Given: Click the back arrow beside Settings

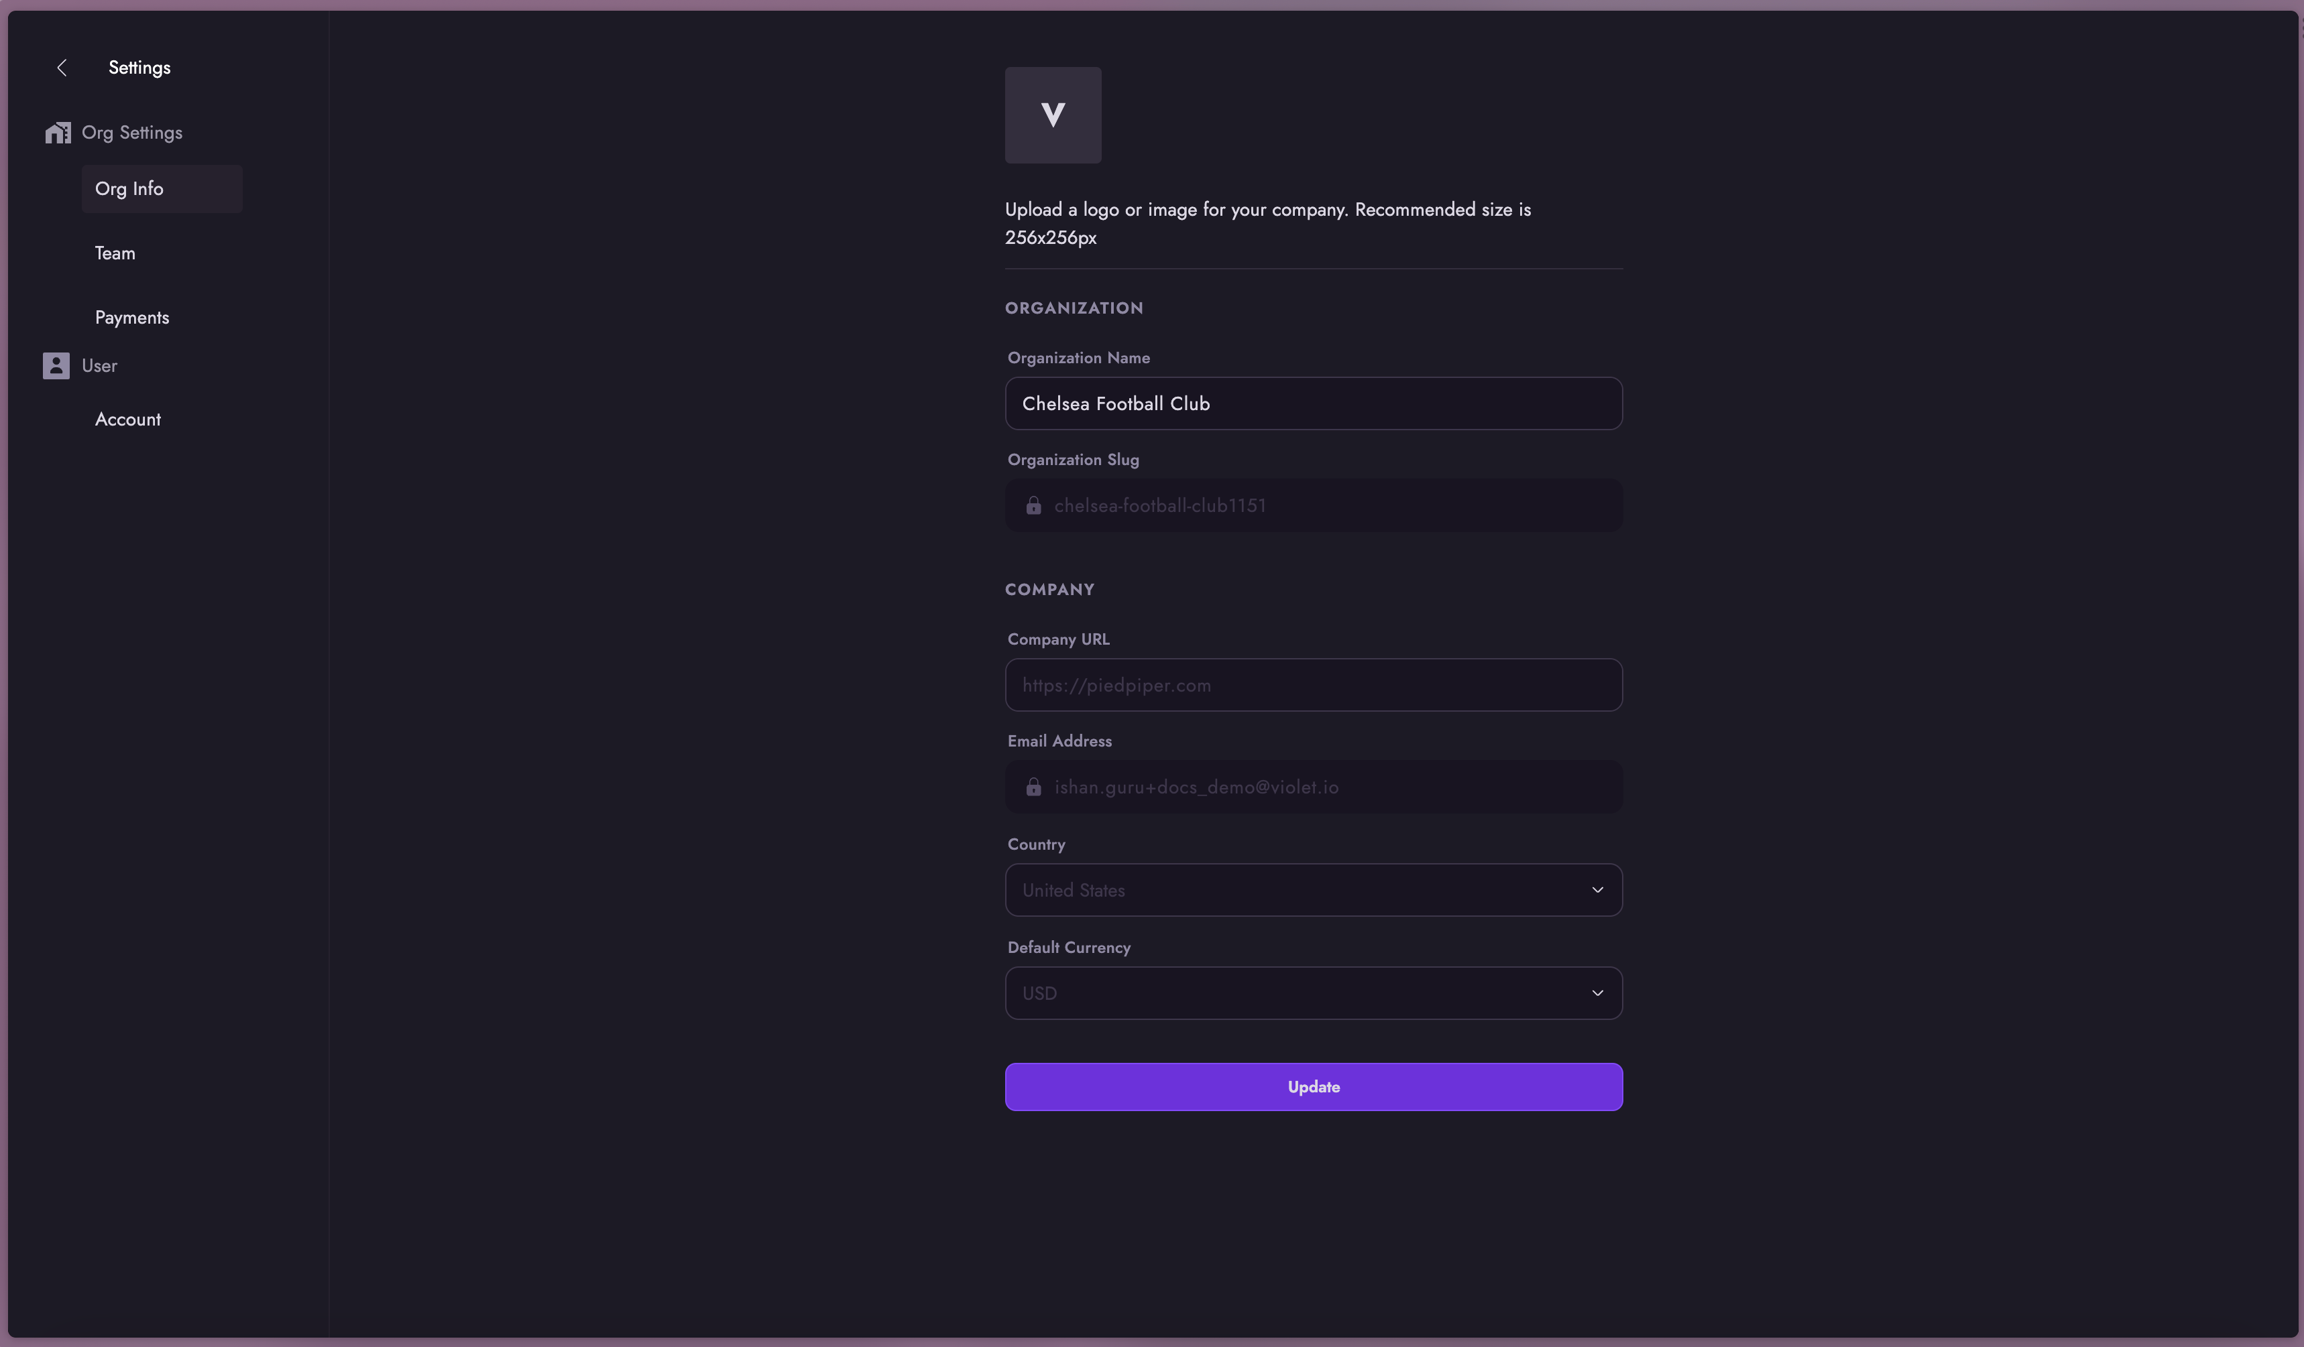Looking at the screenshot, I should [x=62, y=68].
